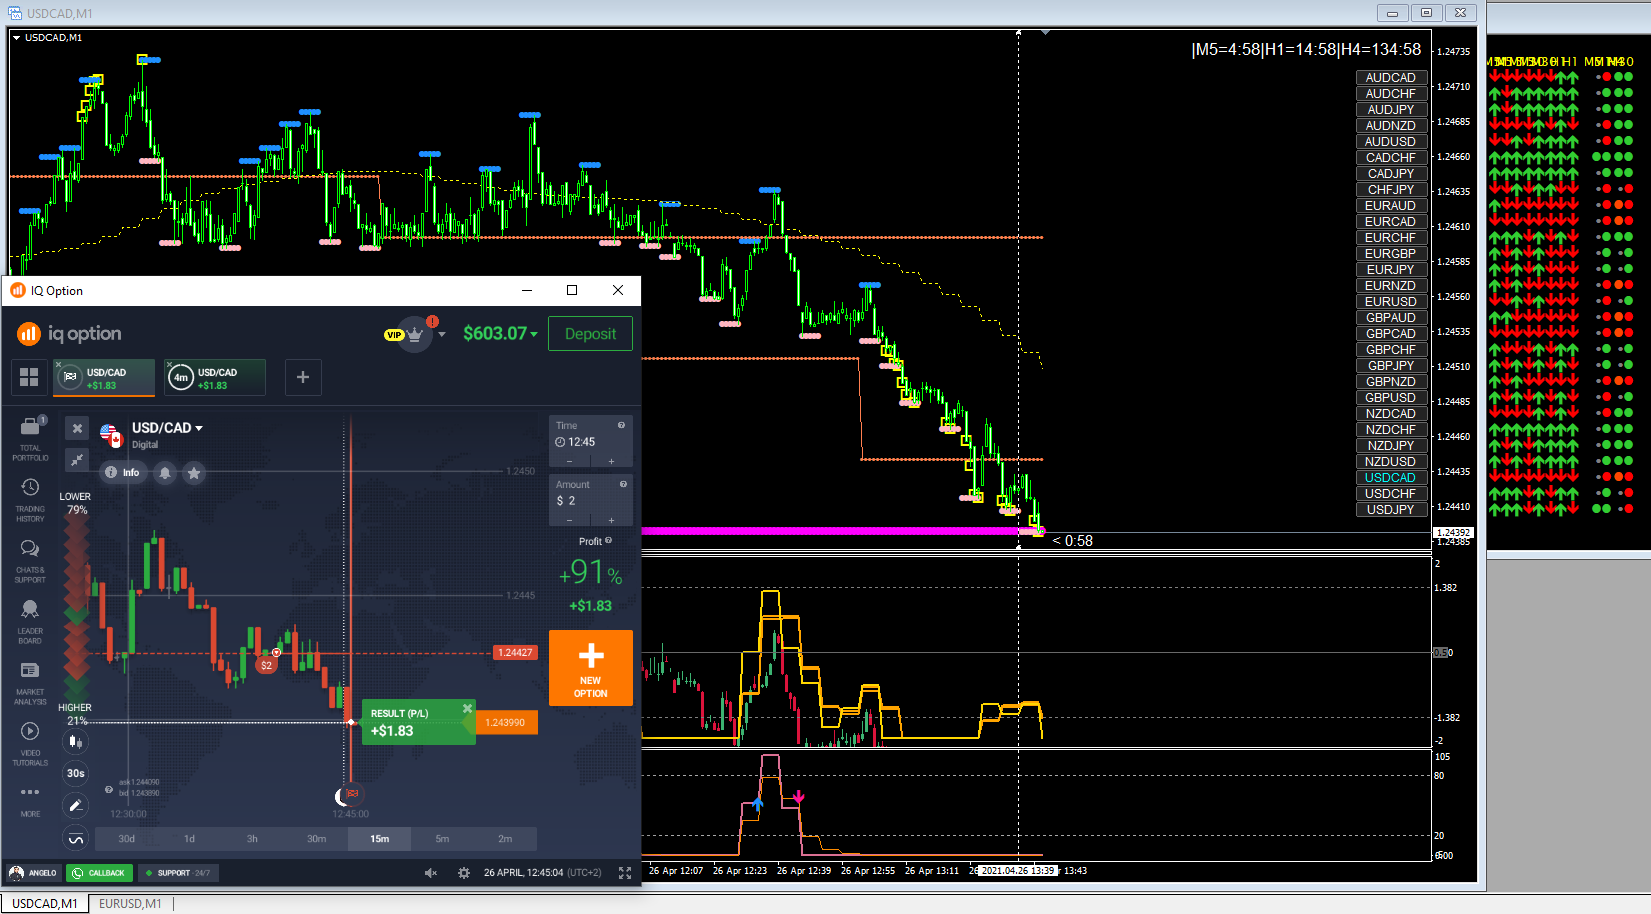Screen dimensions: 1651x914
Task: Open Chats & Support icon
Action: (x=30, y=560)
